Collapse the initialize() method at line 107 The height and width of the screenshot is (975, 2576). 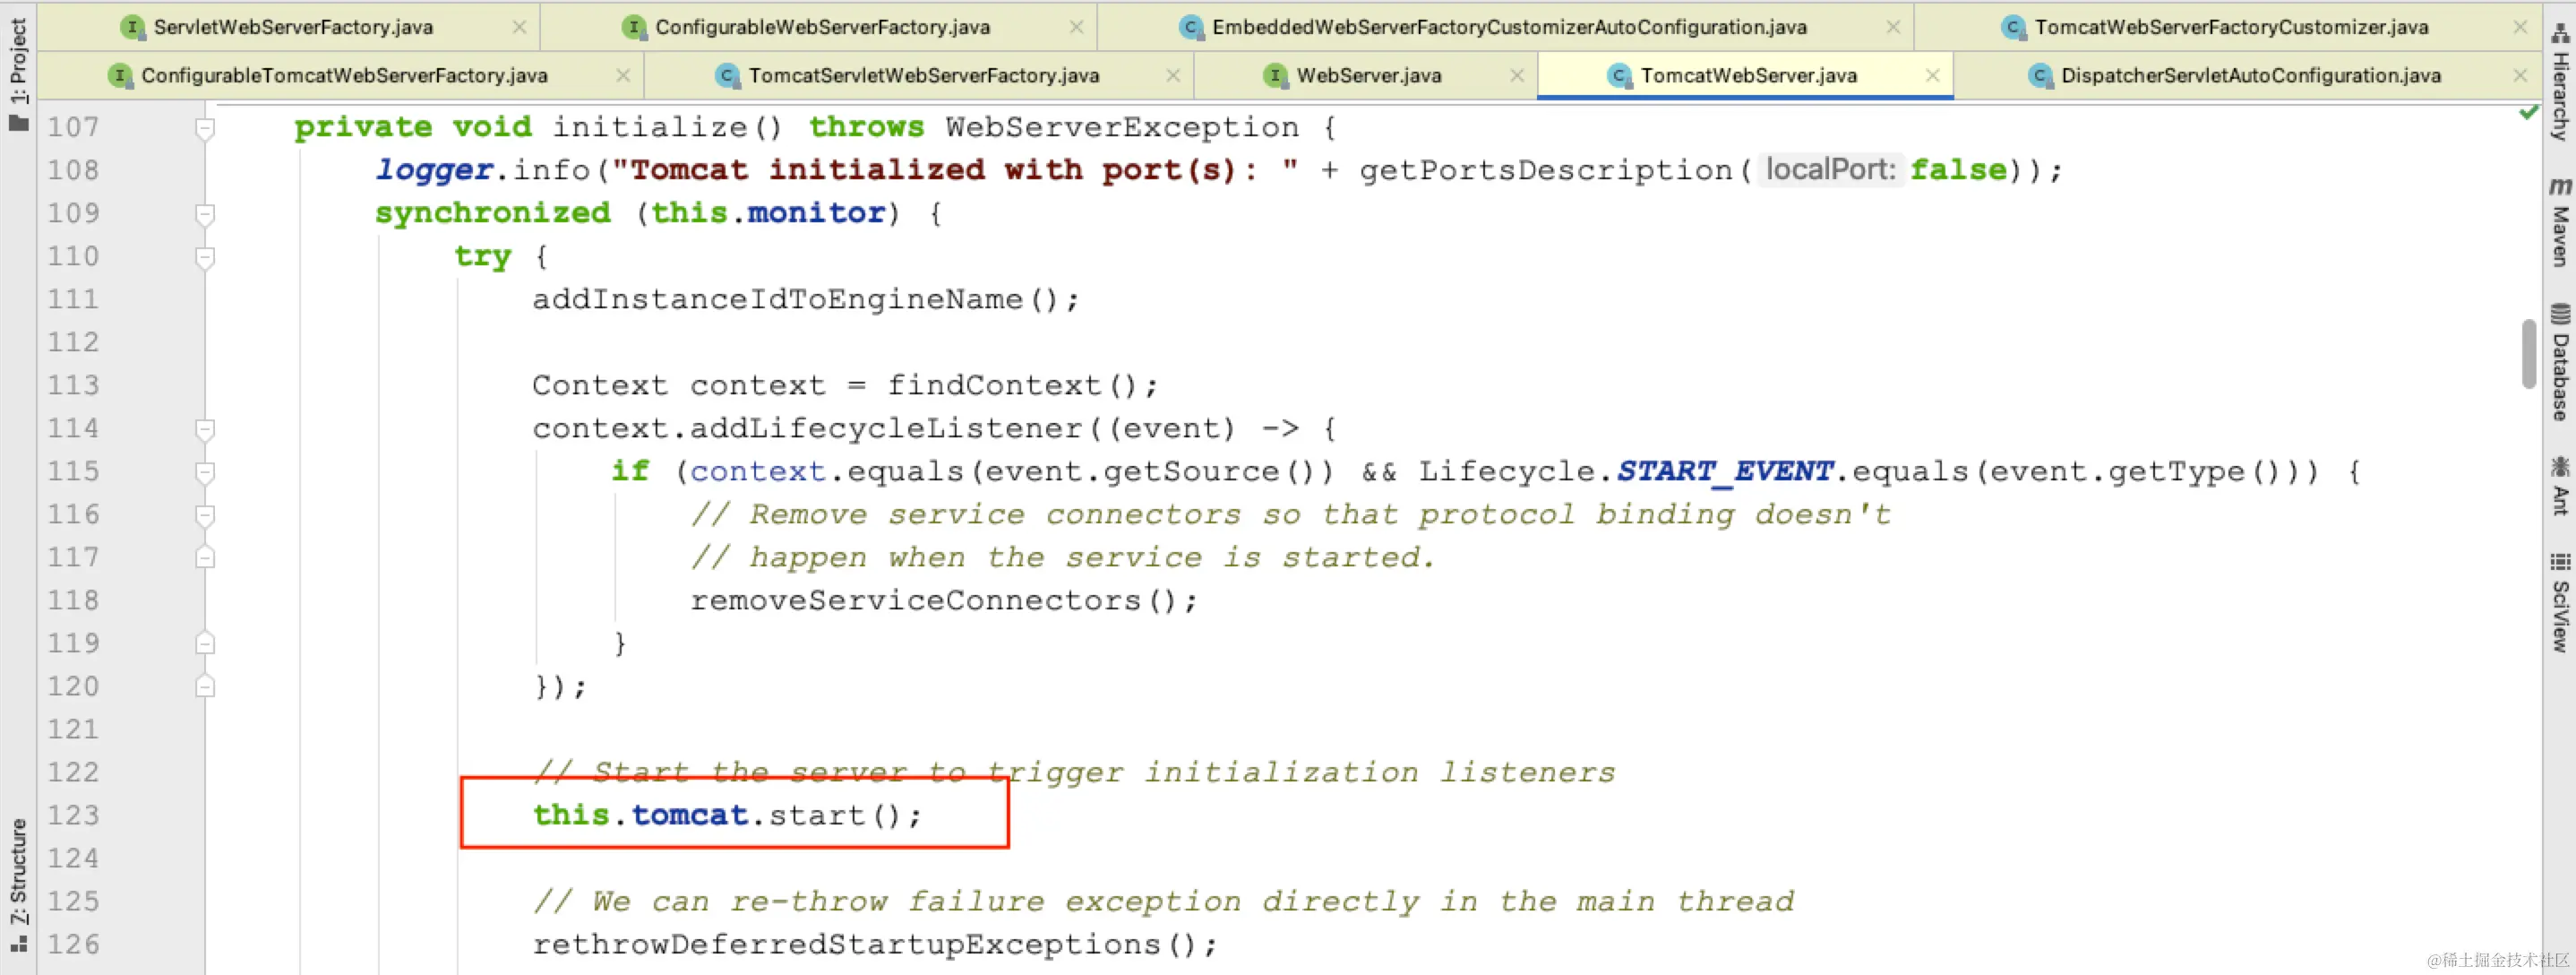[x=205, y=128]
